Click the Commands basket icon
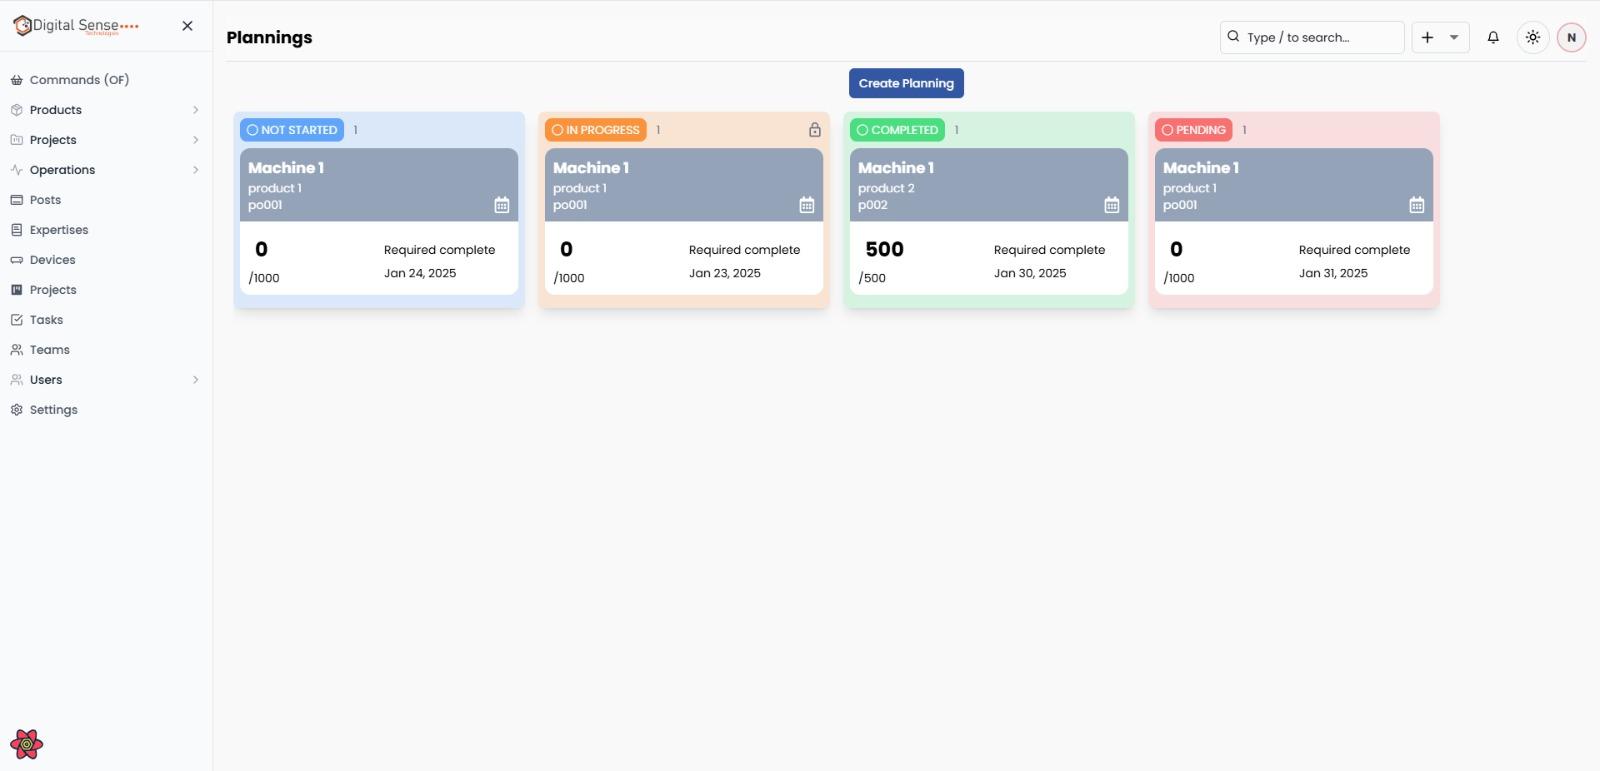Image resolution: width=1600 pixels, height=771 pixels. (16, 80)
